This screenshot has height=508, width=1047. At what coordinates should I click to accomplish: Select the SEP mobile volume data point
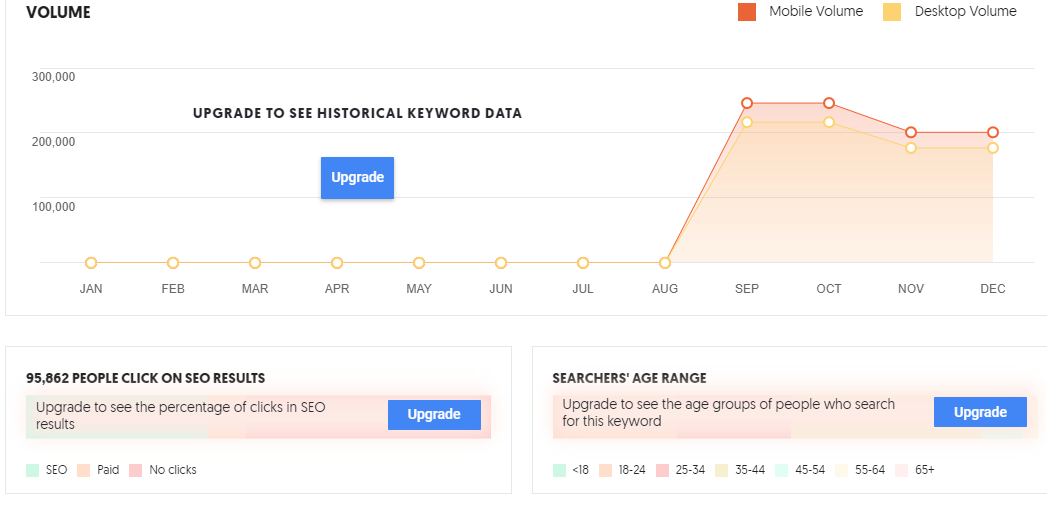747,103
